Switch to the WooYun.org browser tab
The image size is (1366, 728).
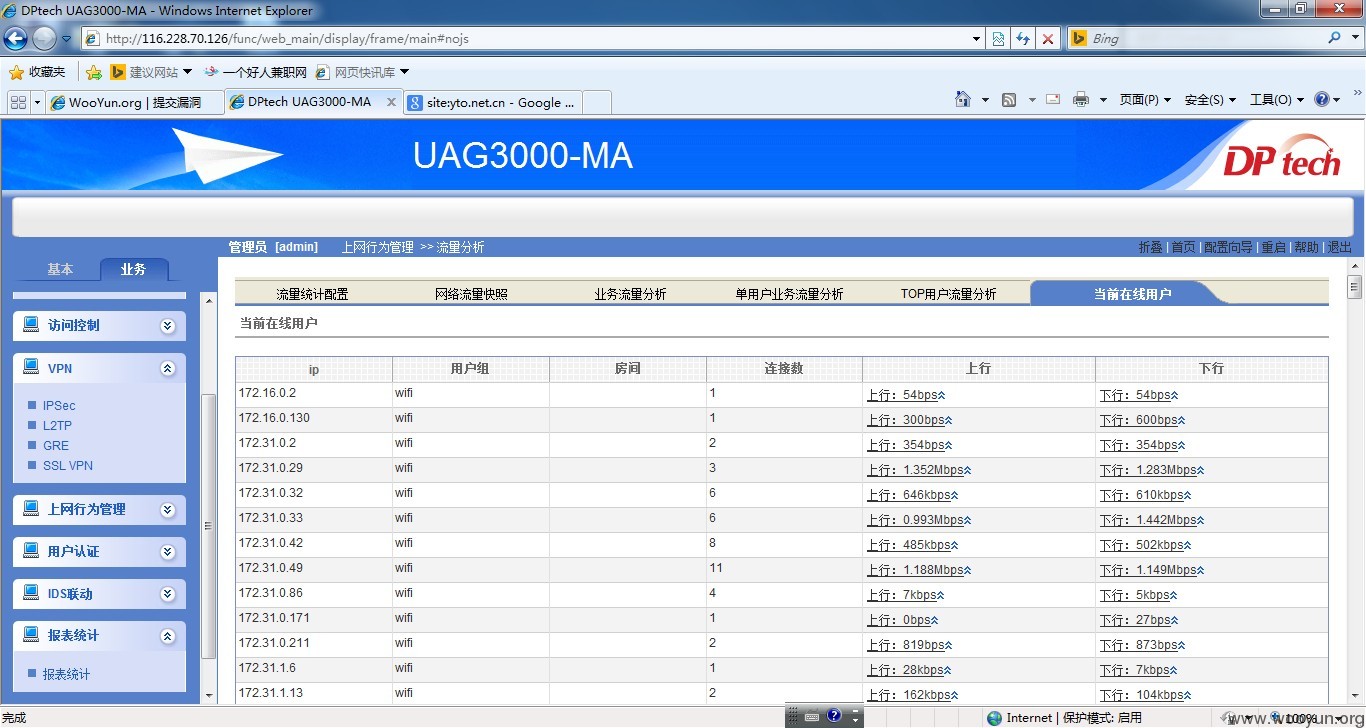click(x=134, y=102)
